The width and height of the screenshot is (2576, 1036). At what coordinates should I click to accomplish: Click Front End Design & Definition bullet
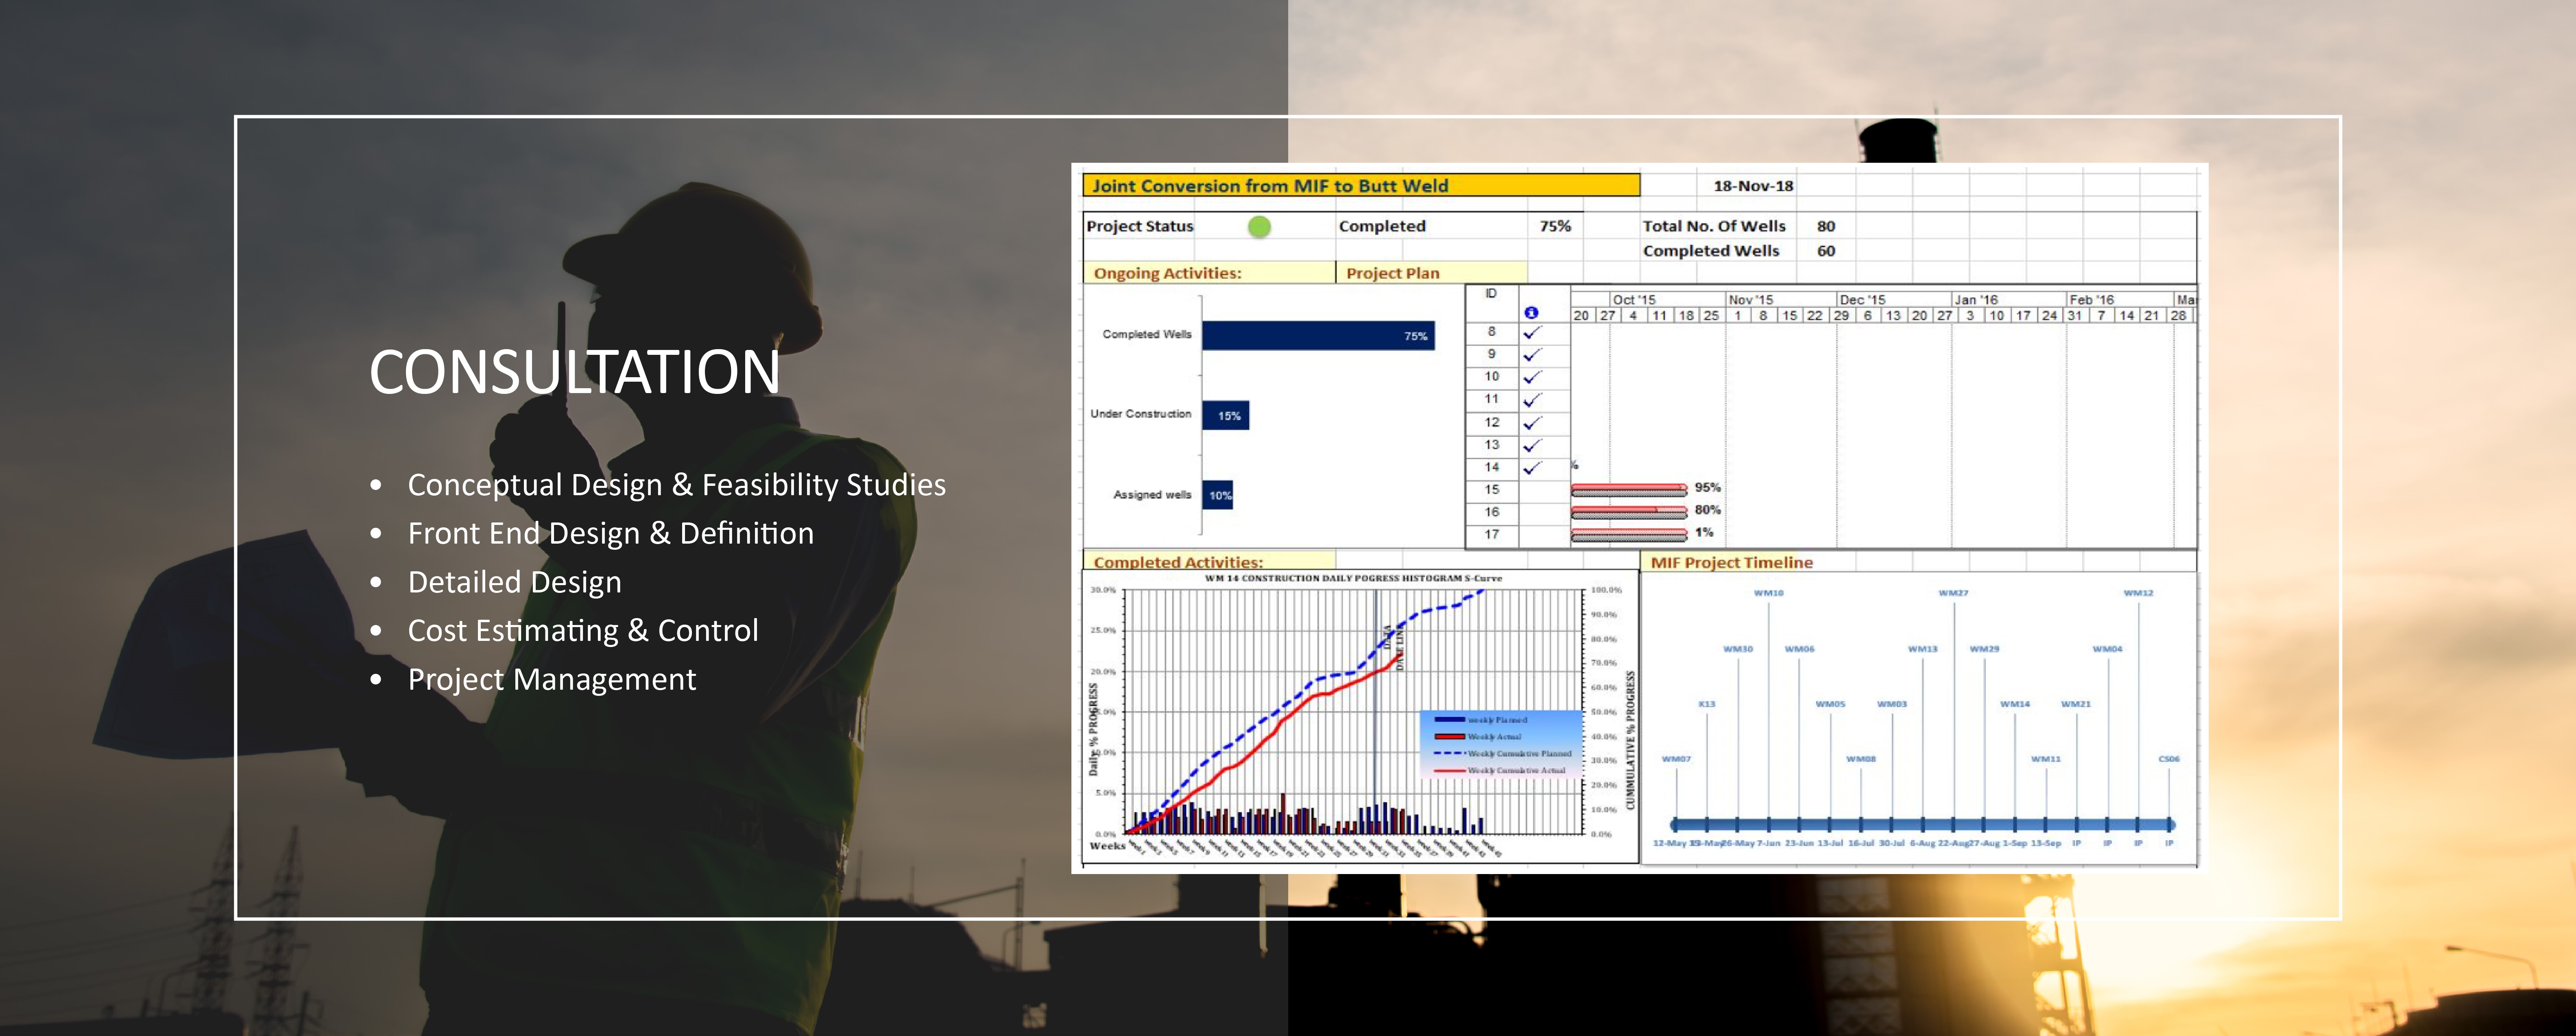(x=610, y=533)
